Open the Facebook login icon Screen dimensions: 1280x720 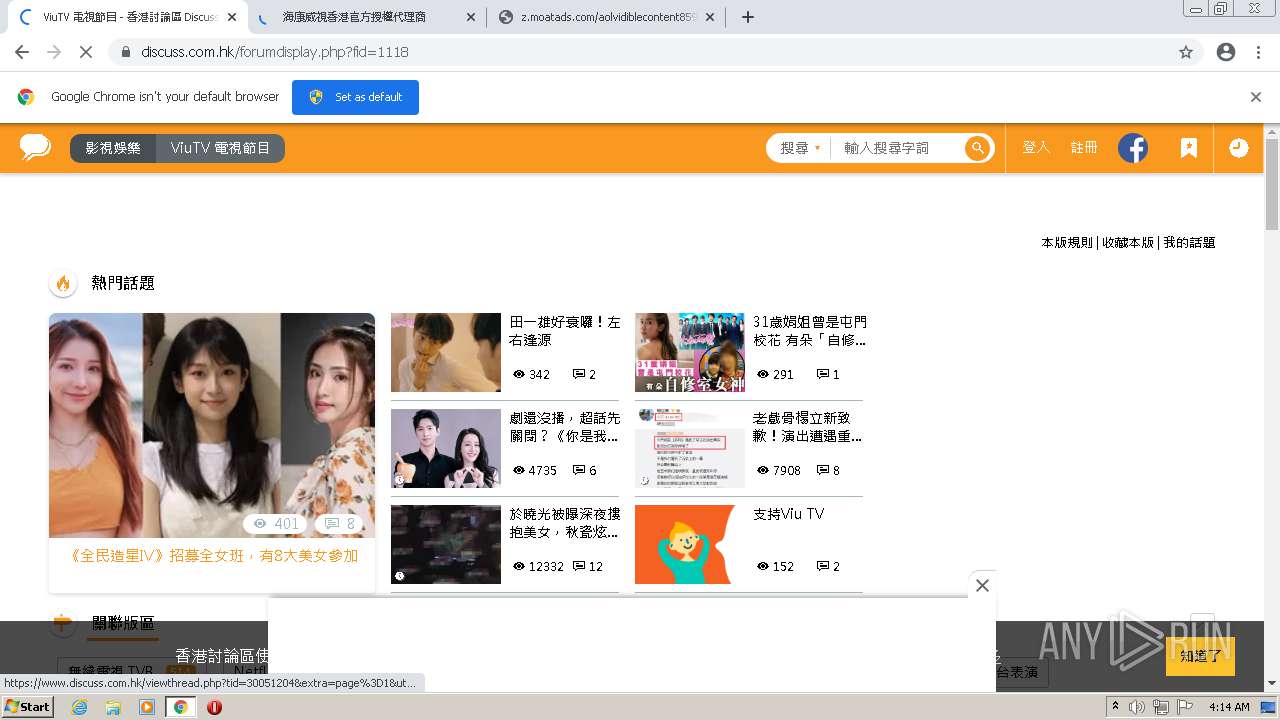point(1132,148)
